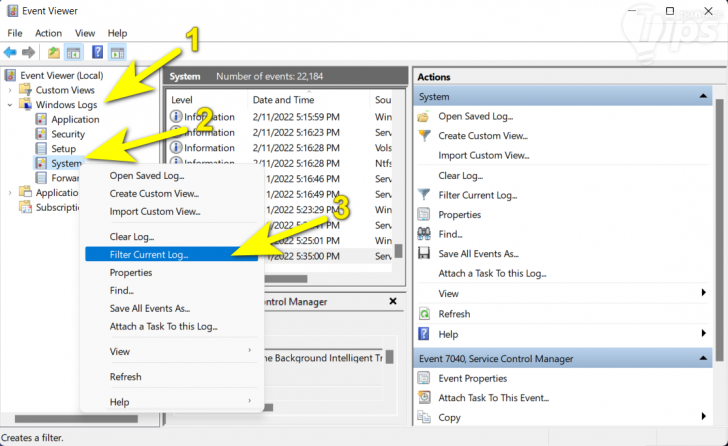The width and height of the screenshot is (728, 446).
Task: Click the console tree horizontal scrollbar
Action: click(76, 419)
